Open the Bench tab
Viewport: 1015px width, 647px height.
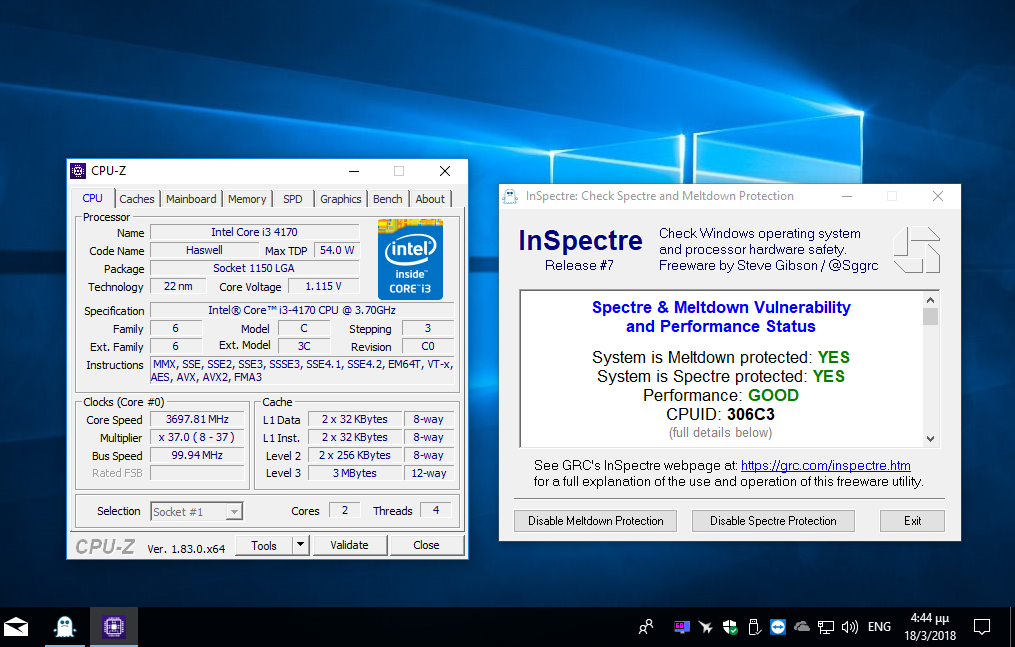coord(388,199)
